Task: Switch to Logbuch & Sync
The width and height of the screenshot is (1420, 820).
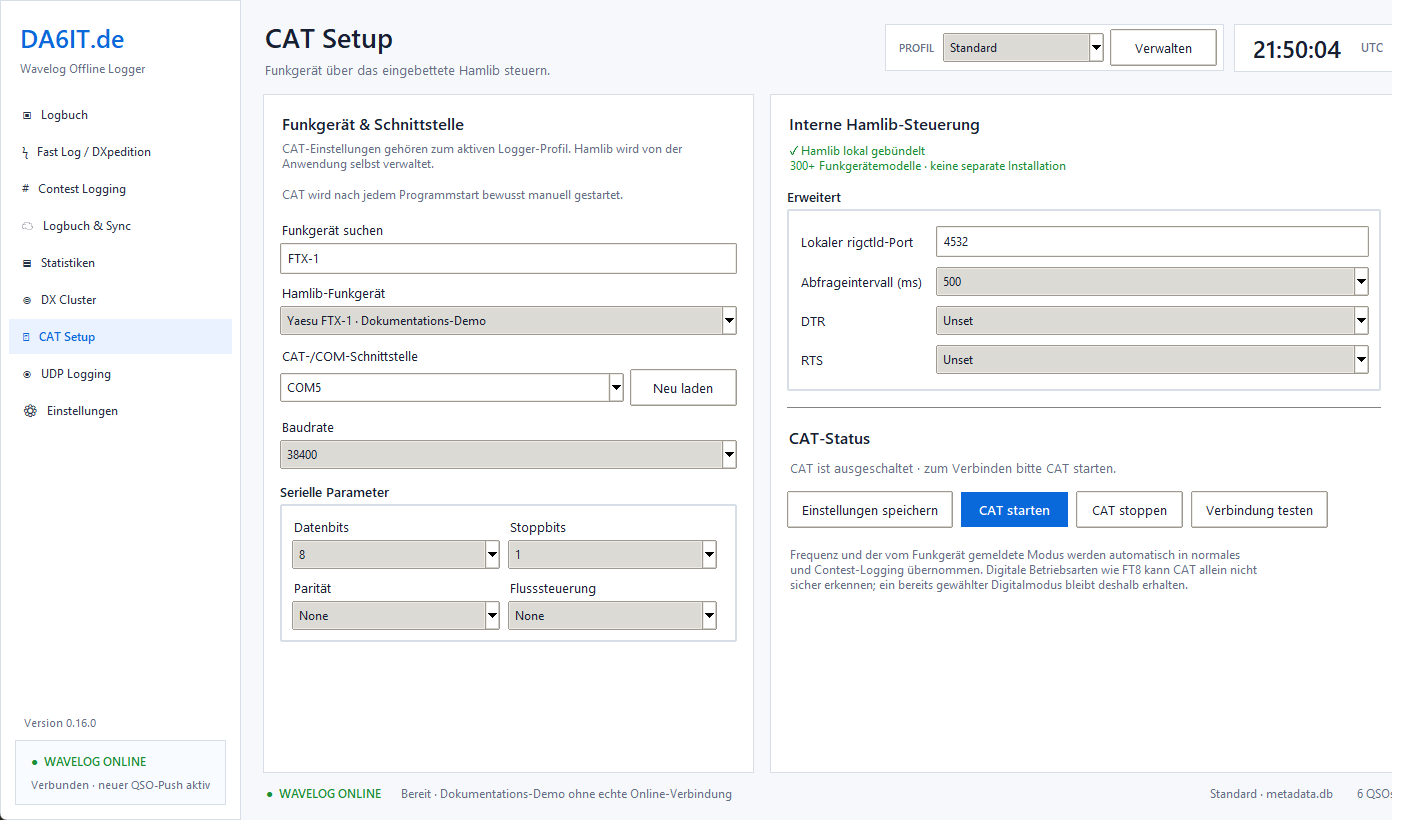Action: point(120,226)
